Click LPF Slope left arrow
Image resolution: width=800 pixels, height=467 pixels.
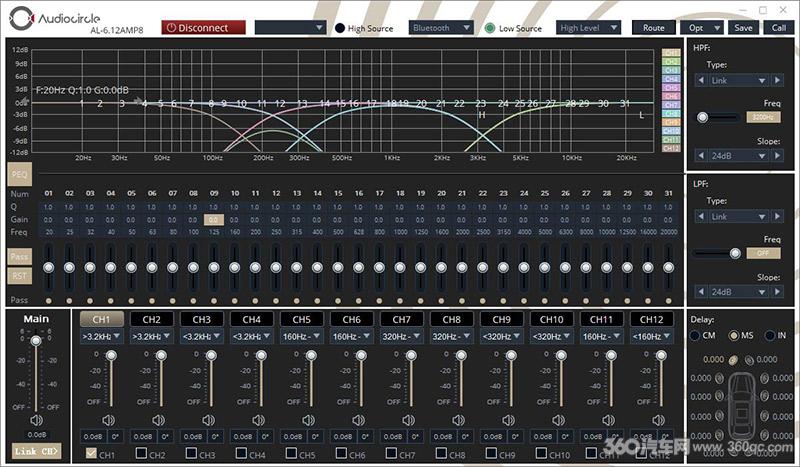coord(701,292)
